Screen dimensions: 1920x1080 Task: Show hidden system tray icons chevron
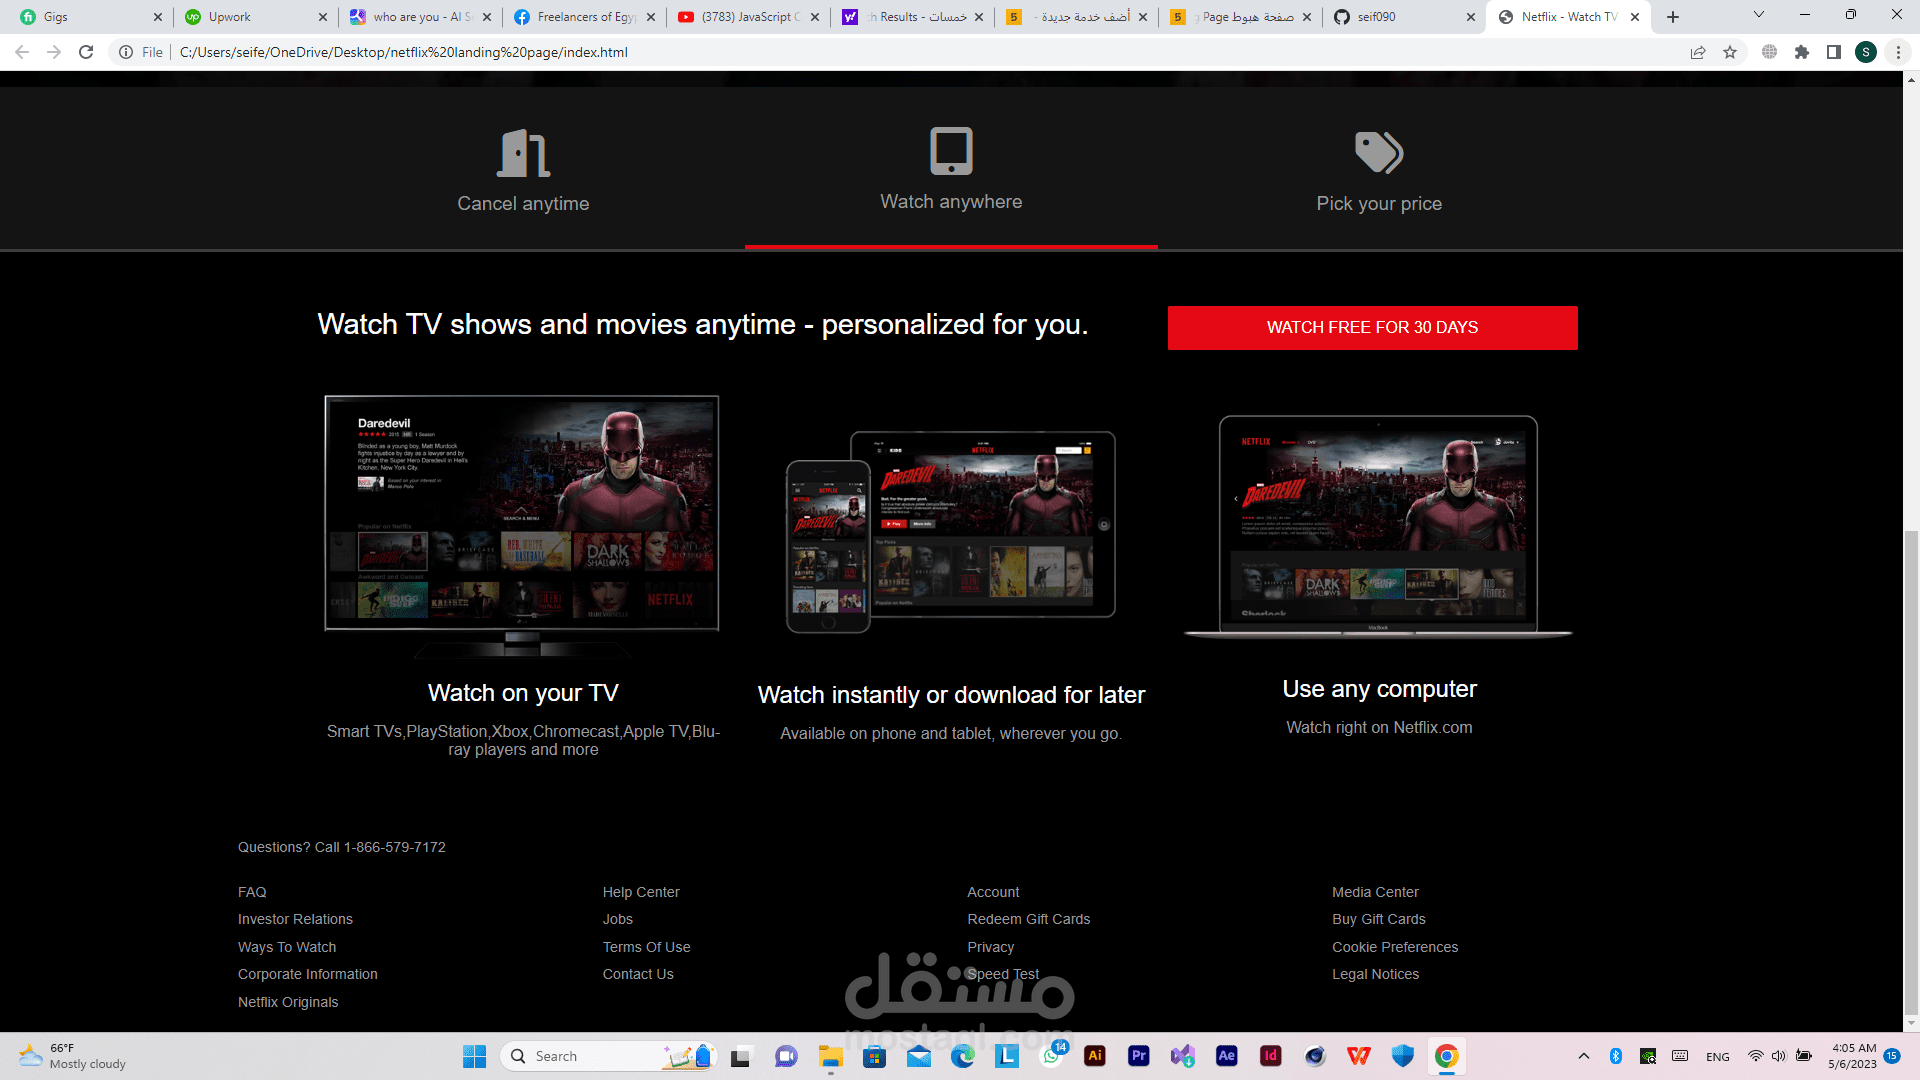tap(1583, 1056)
